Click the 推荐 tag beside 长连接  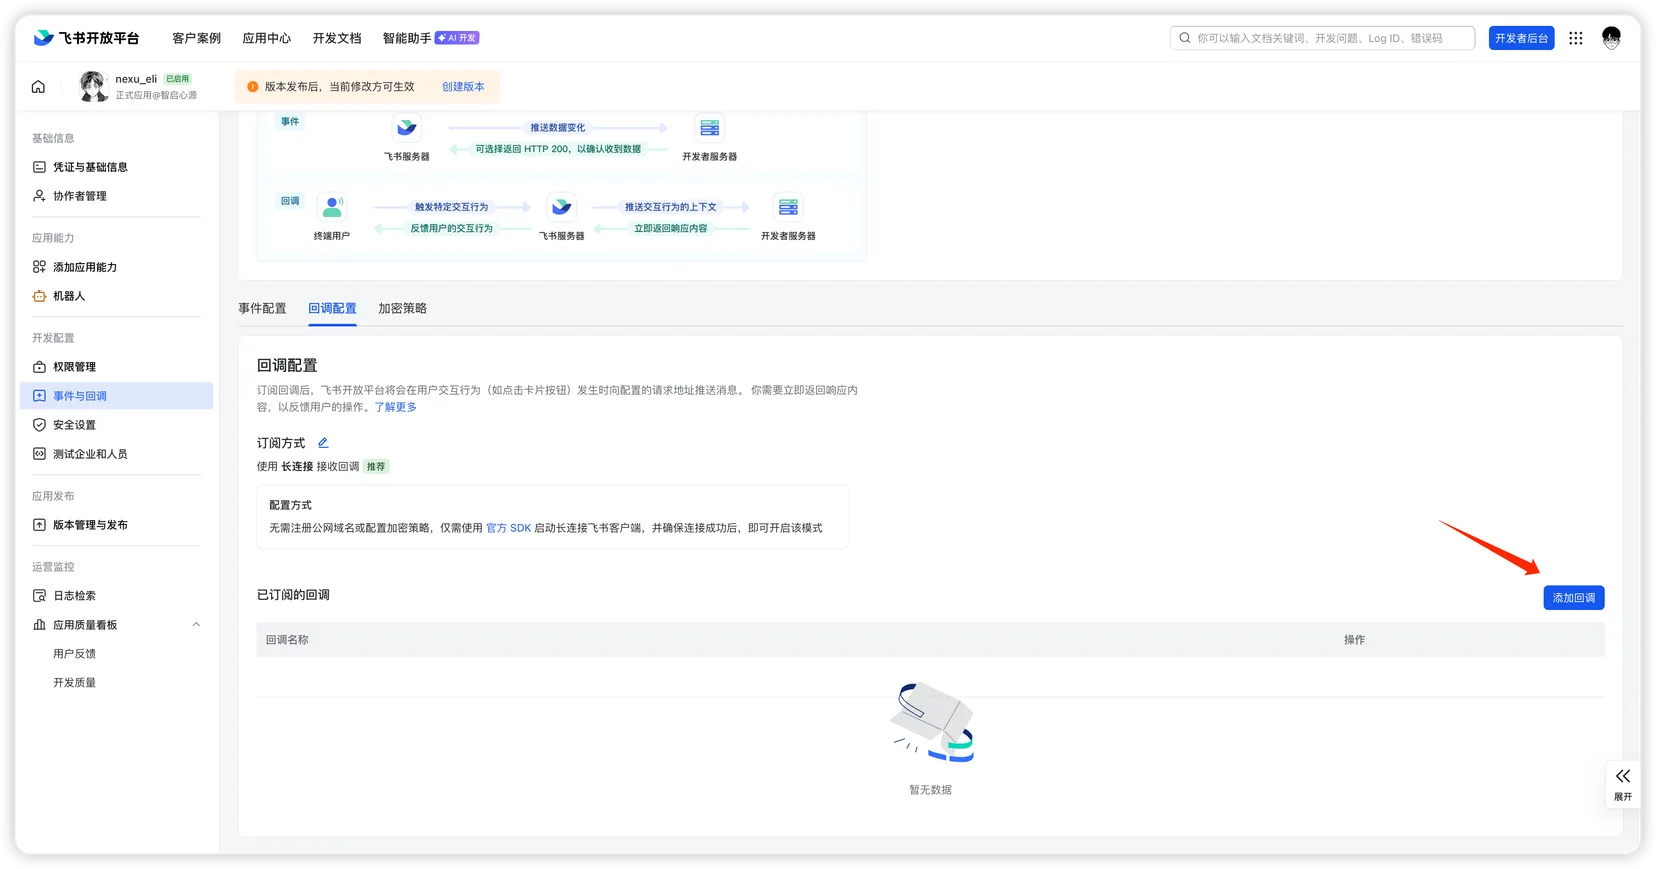(x=376, y=466)
